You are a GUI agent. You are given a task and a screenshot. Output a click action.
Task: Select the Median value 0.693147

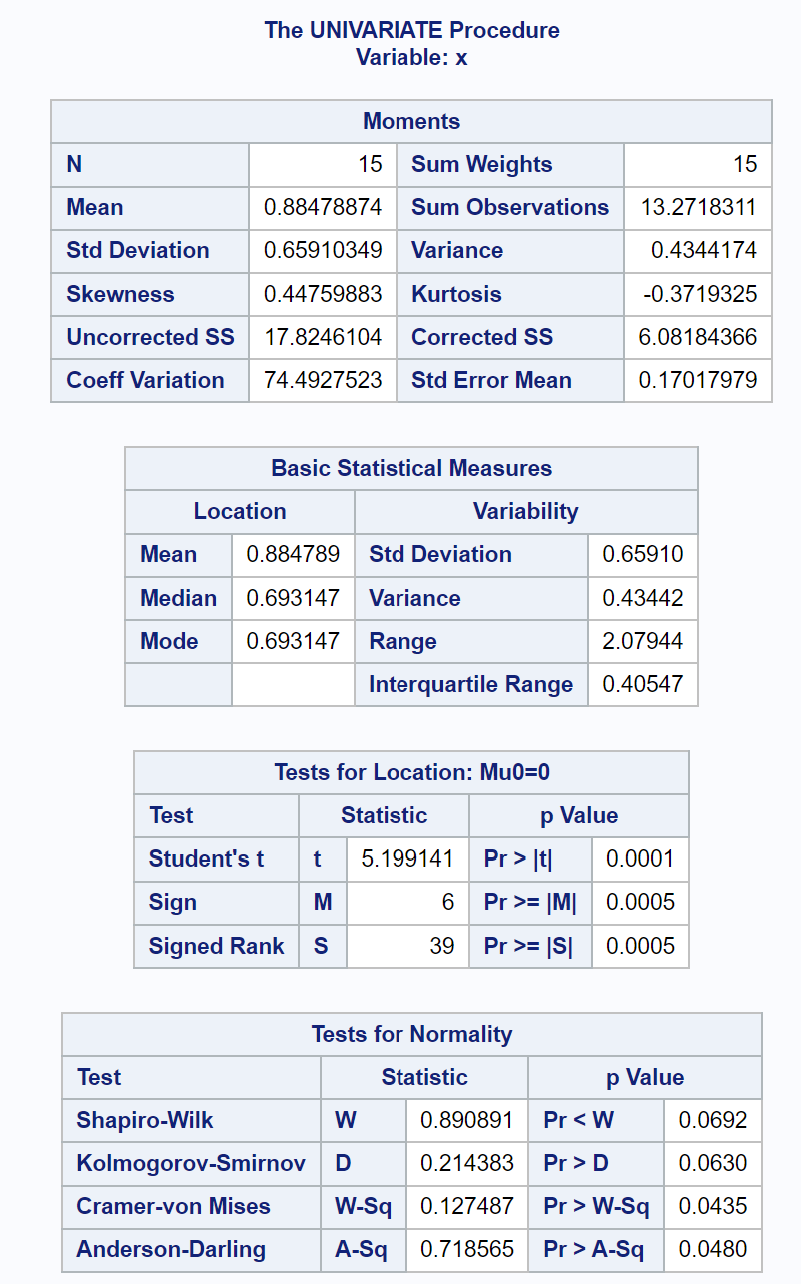[x=293, y=599]
